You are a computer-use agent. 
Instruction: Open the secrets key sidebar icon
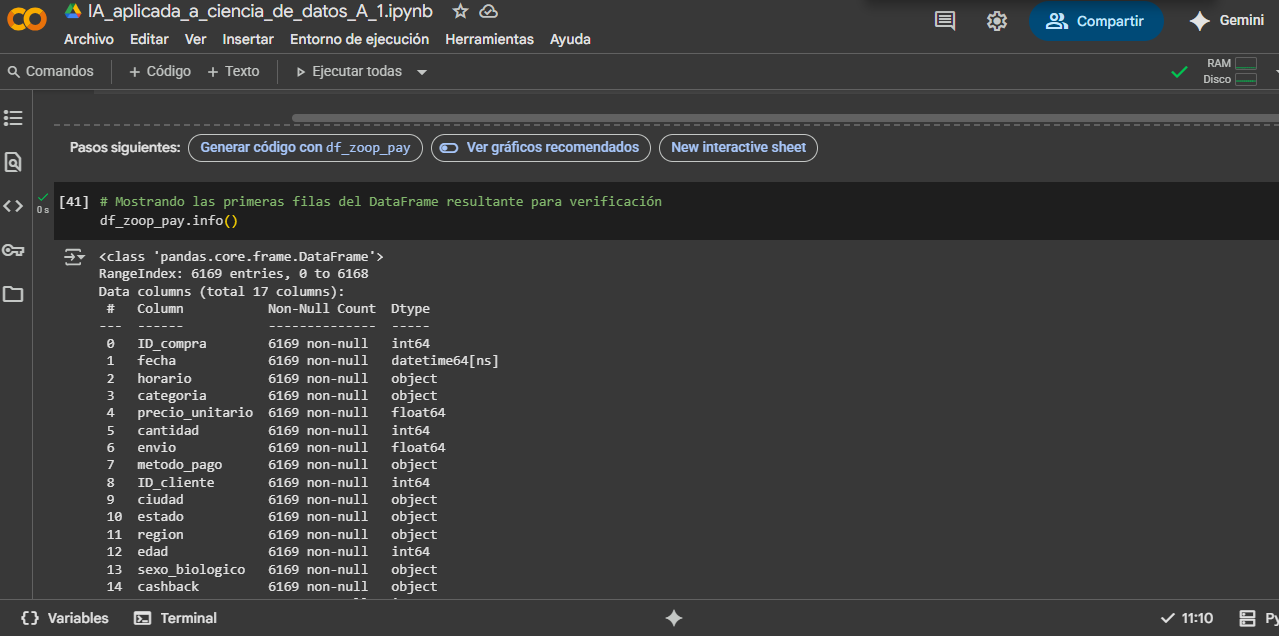tap(13, 250)
